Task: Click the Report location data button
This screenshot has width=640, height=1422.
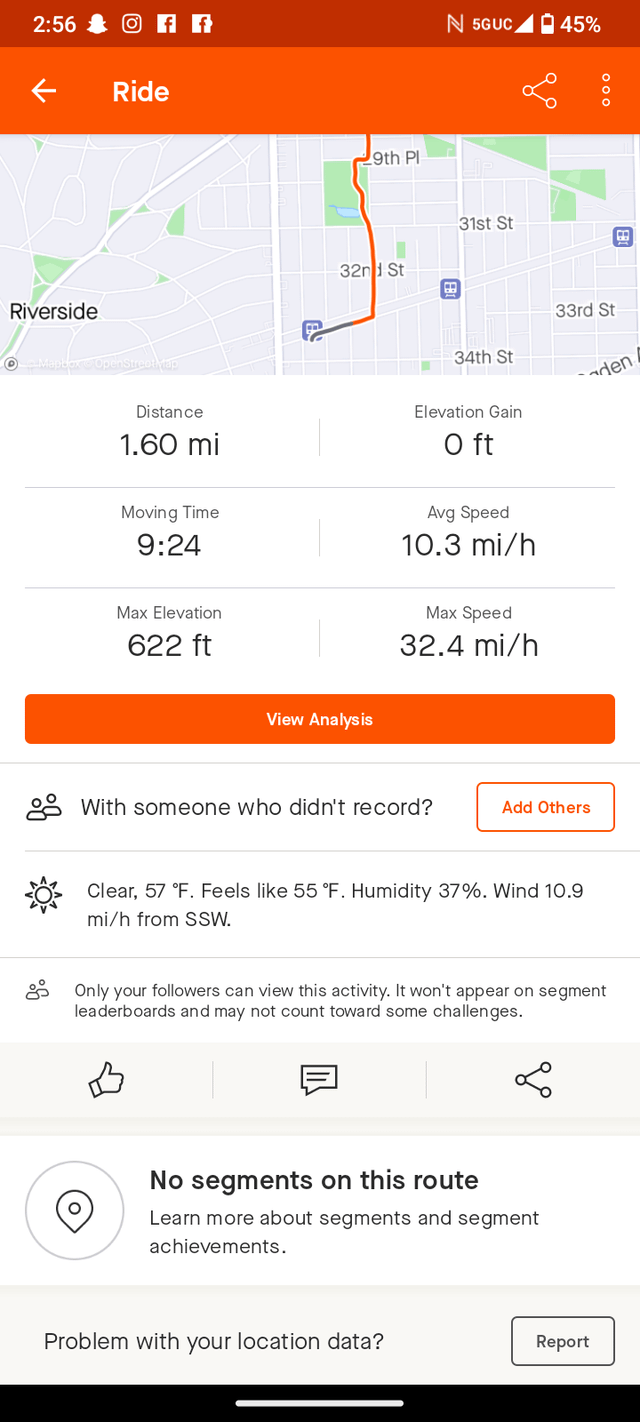Action: point(563,1341)
